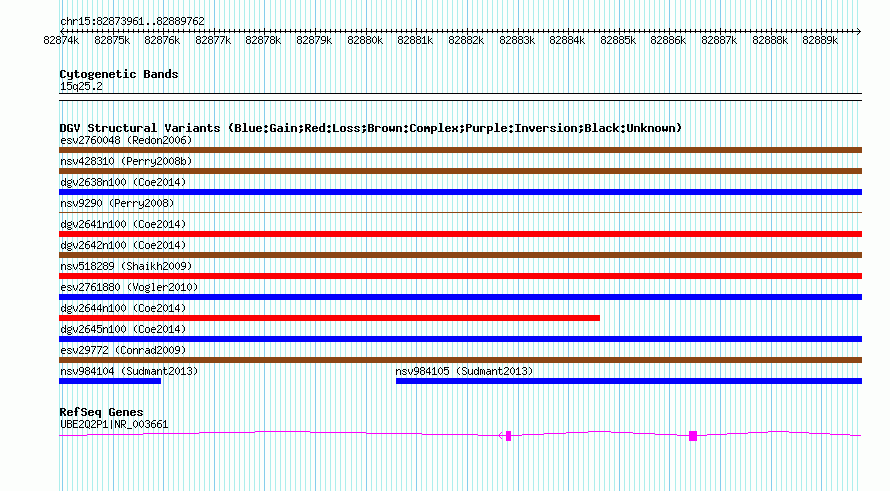This screenshot has height=491, width=890.
Task: Click the second magenta exon block of UBE2Q2P1
Action: (x=692, y=436)
